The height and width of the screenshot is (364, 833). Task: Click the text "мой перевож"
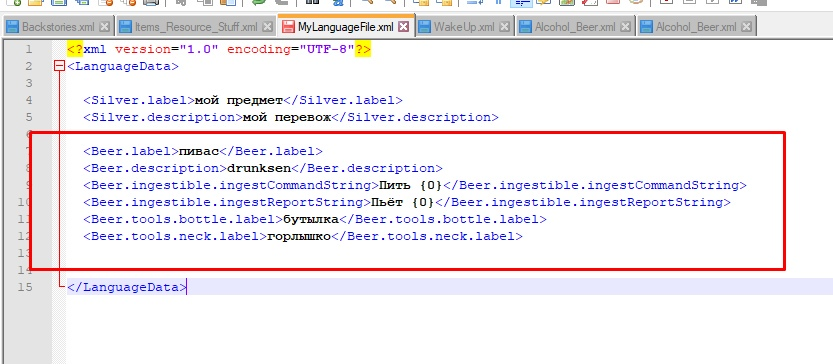click(x=287, y=117)
